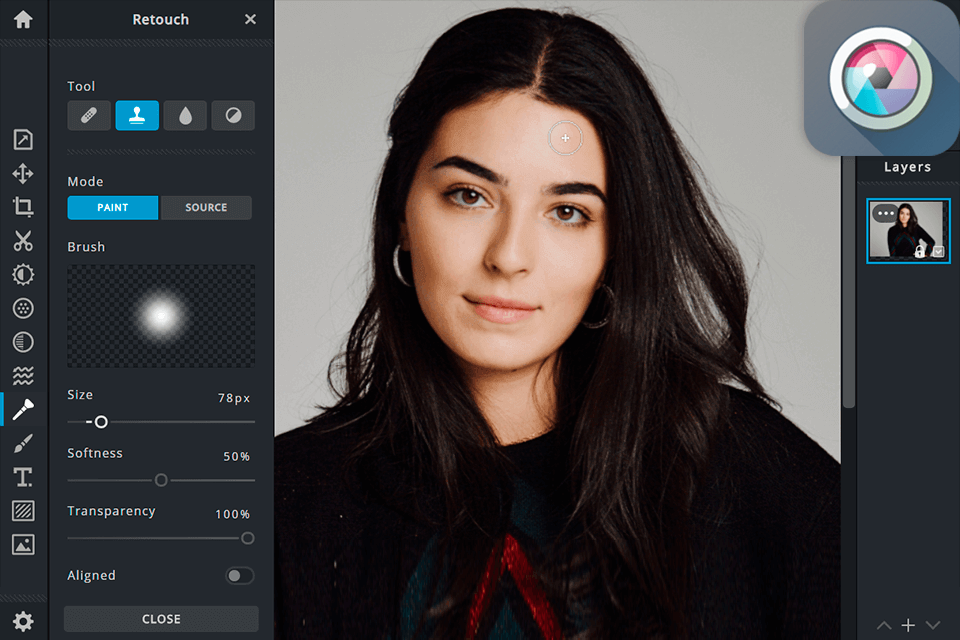Move layer down with down chevron

[932, 625]
